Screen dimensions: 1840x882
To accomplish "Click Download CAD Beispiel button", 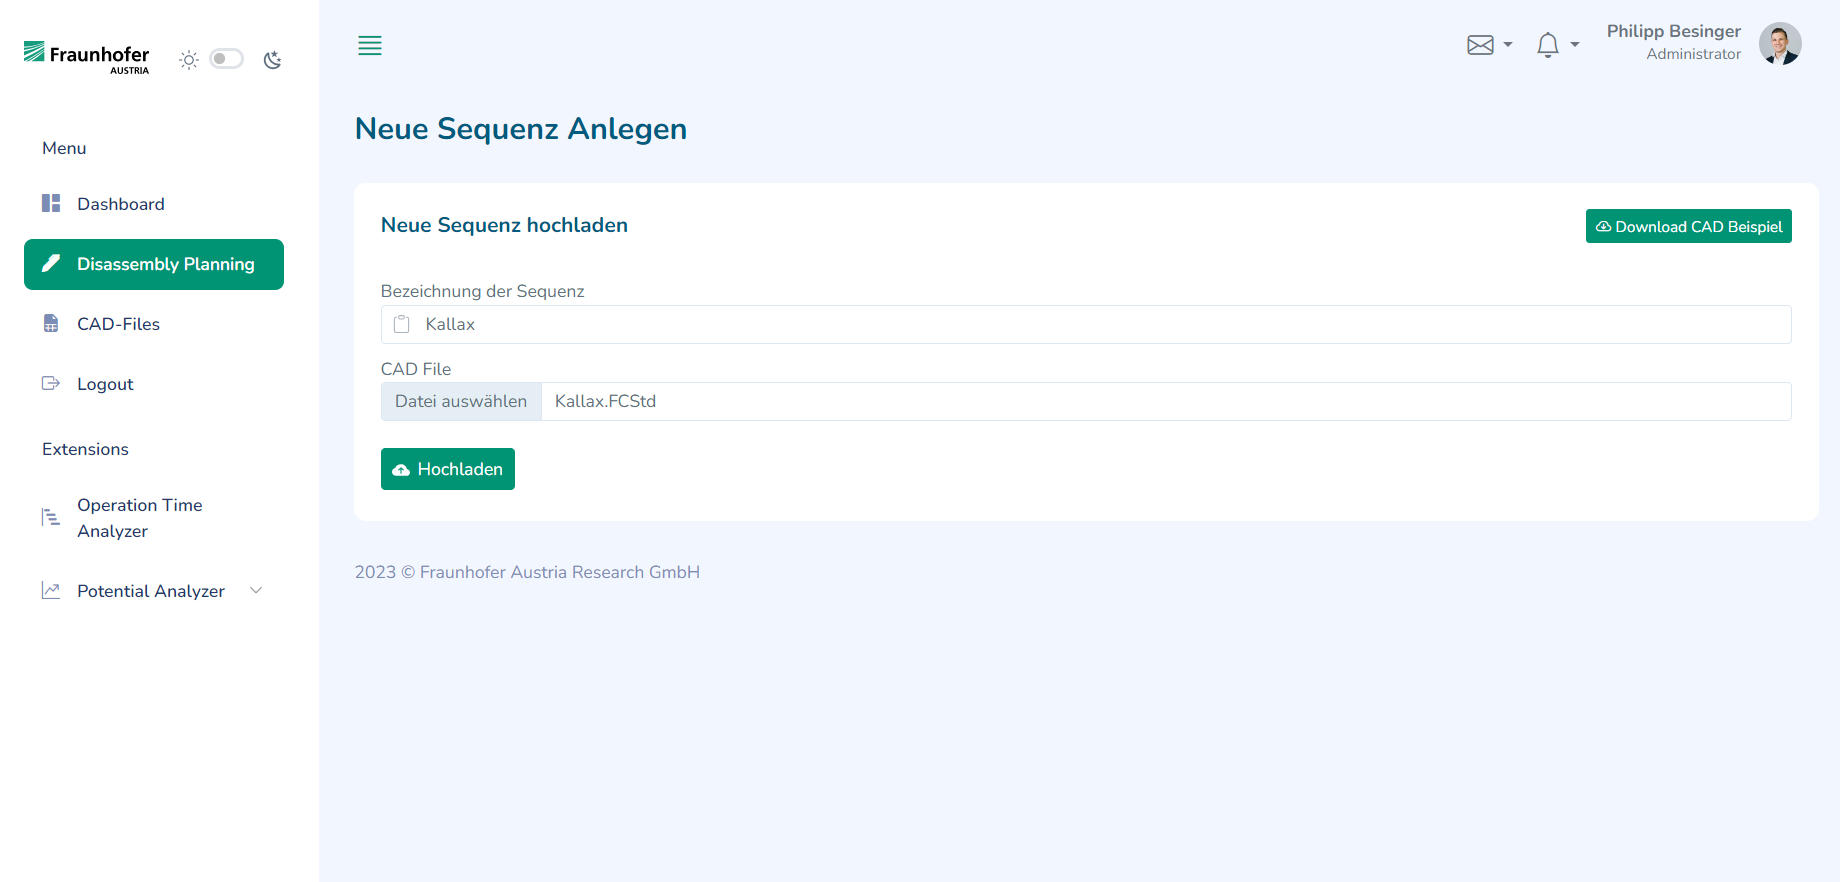I will point(1688,226).
